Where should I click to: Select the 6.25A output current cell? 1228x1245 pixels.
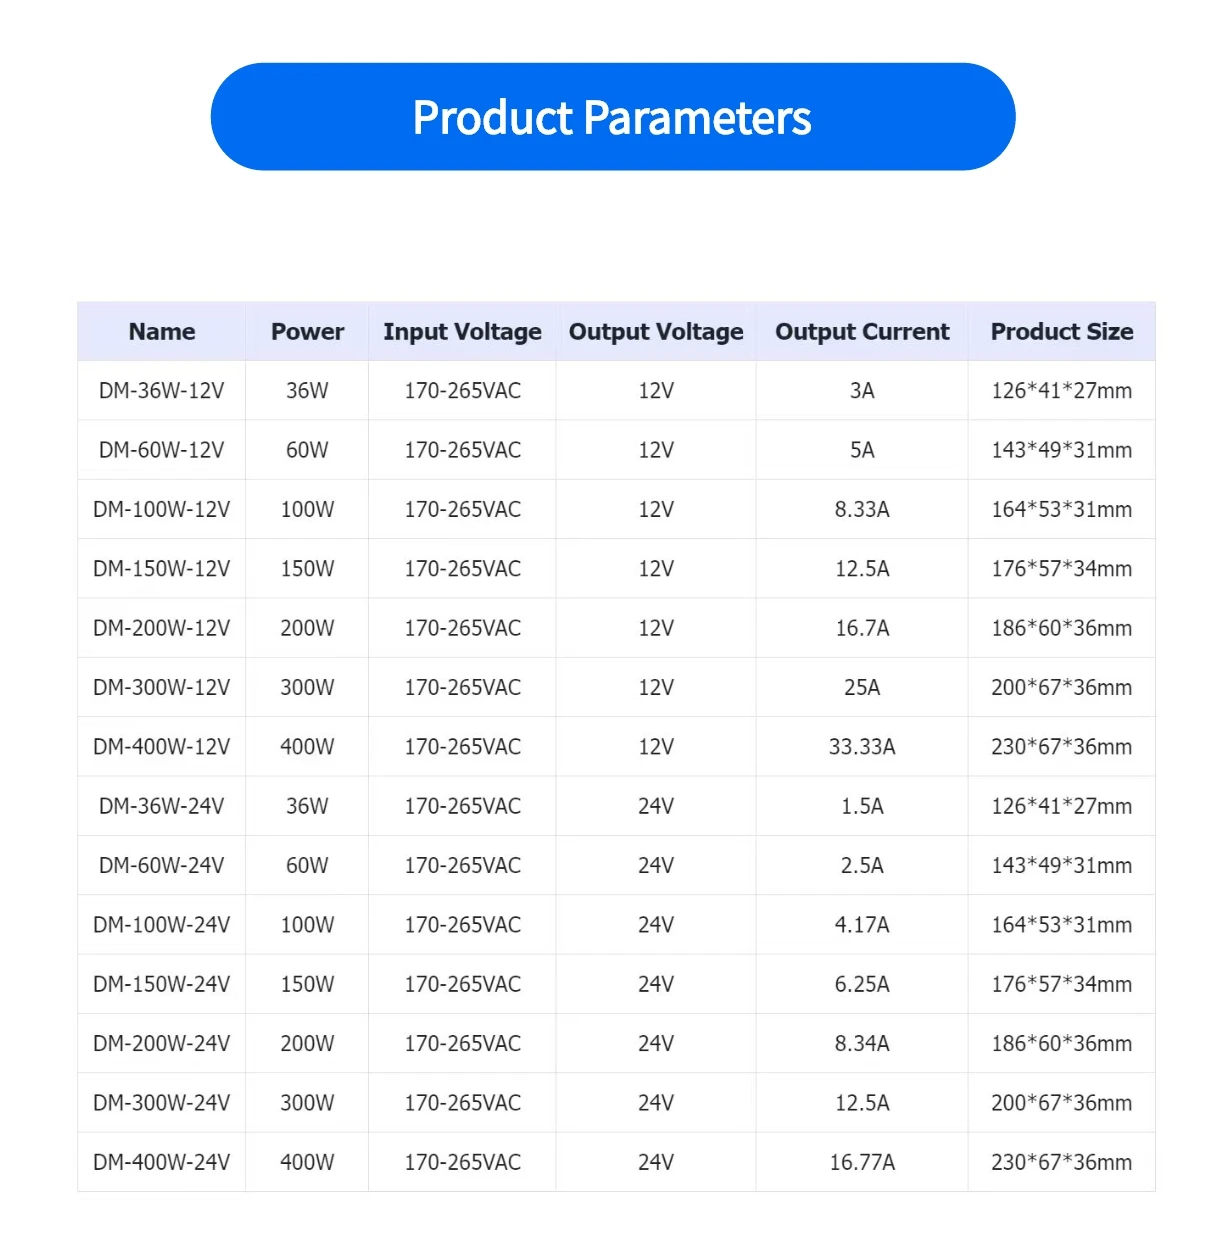[862, 984]
